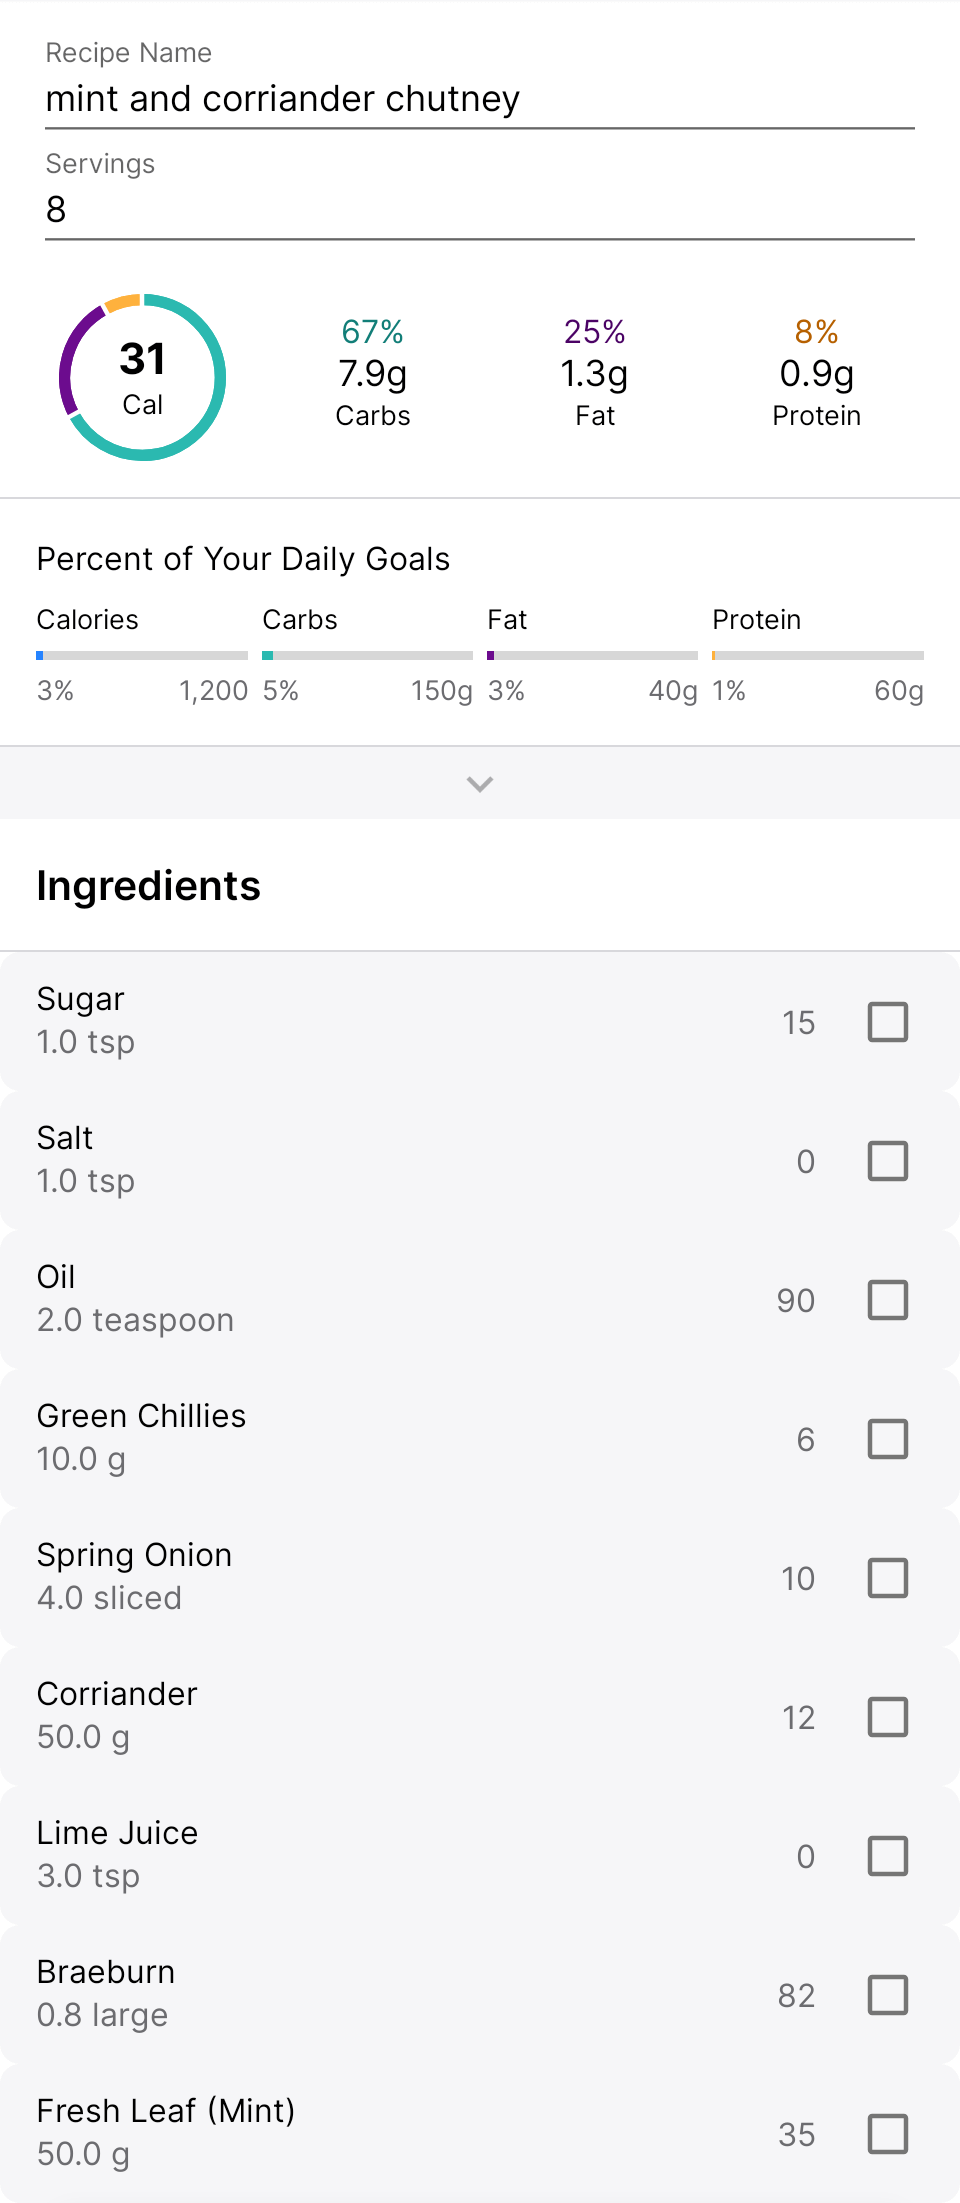Image resolution: width=960 pixels, height=2203 pixels.
Task: Click the Carbs daily goal progress bar
Action: pyautogui.click(x=367, y=656)
